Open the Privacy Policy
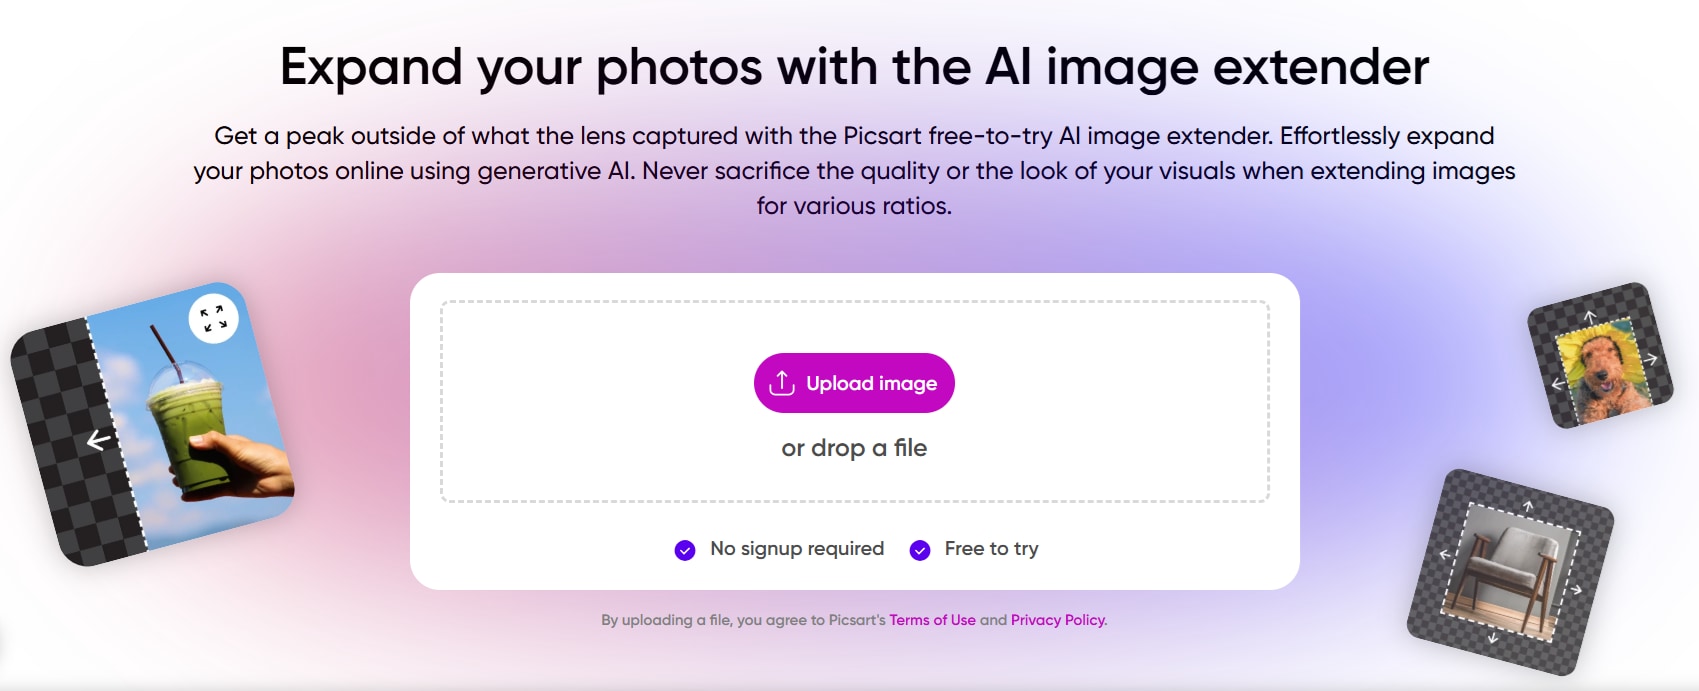Image resolution: width=1699 pixels, height=691 pixels. (x=1056, y=620)
